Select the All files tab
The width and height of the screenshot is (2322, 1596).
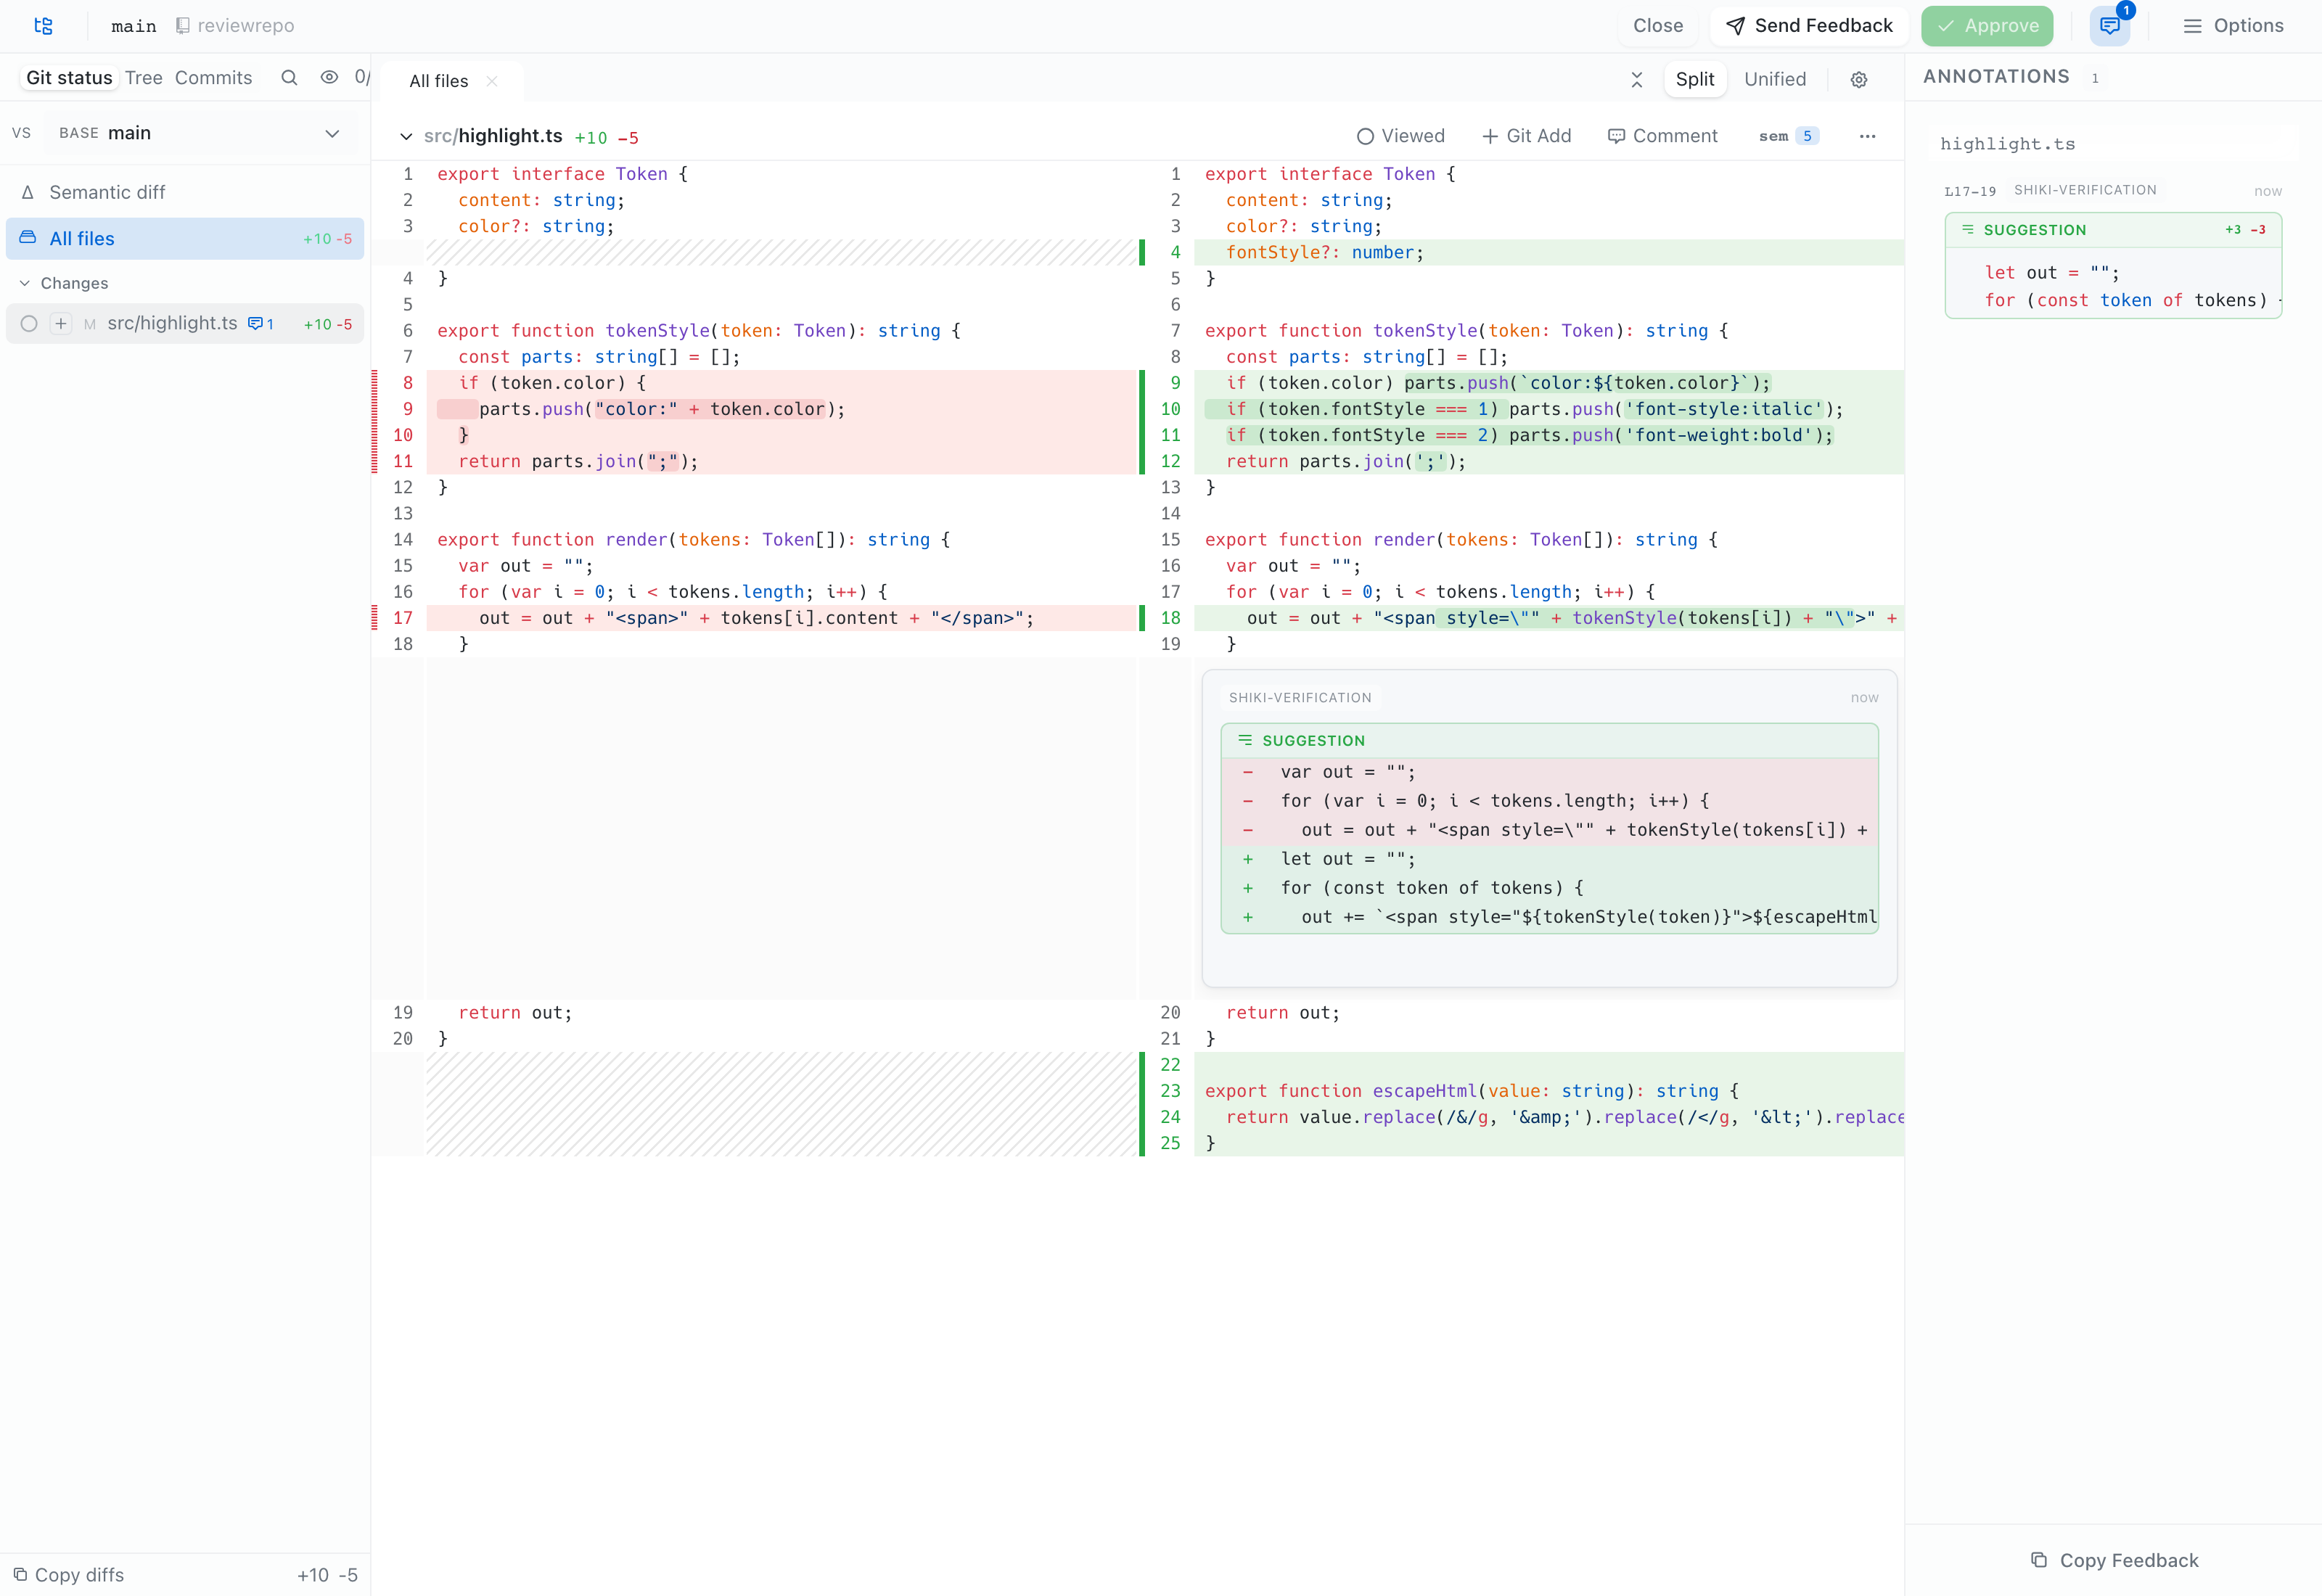click(438, 81)
